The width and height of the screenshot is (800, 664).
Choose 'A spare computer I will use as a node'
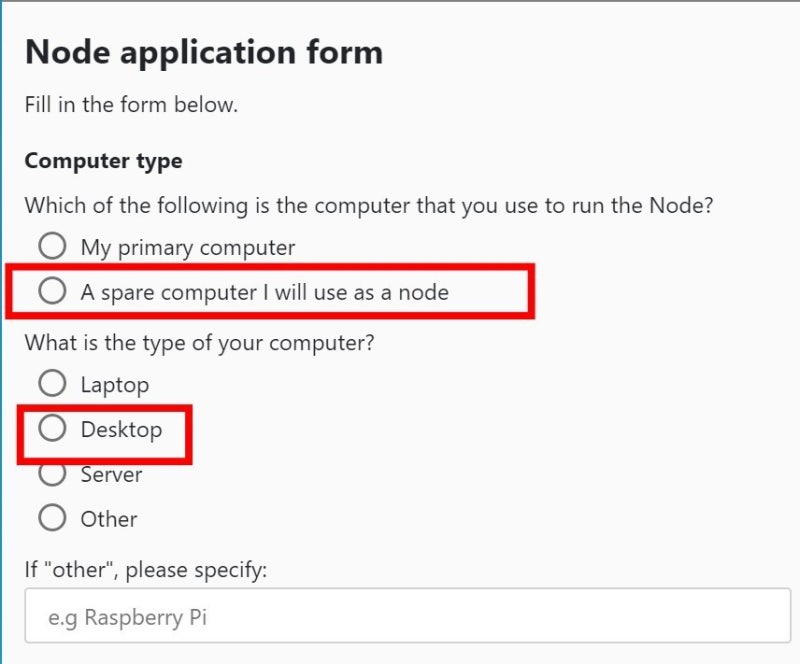[52, 292]
